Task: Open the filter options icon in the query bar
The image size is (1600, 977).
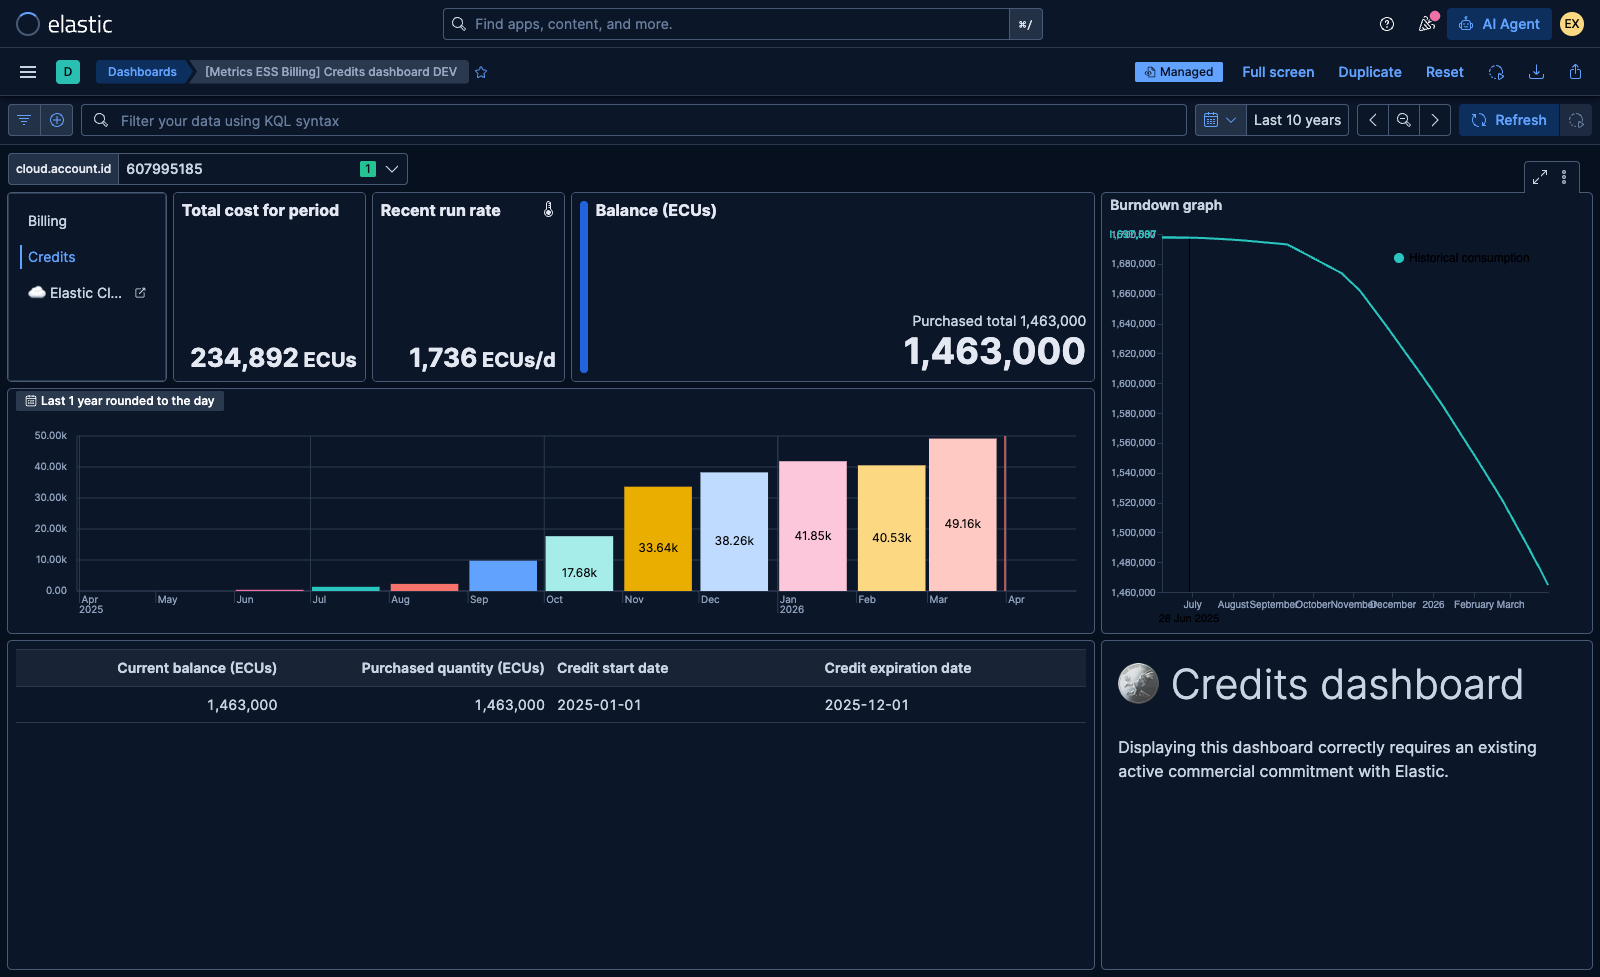Action: click(x=23, y=120)
